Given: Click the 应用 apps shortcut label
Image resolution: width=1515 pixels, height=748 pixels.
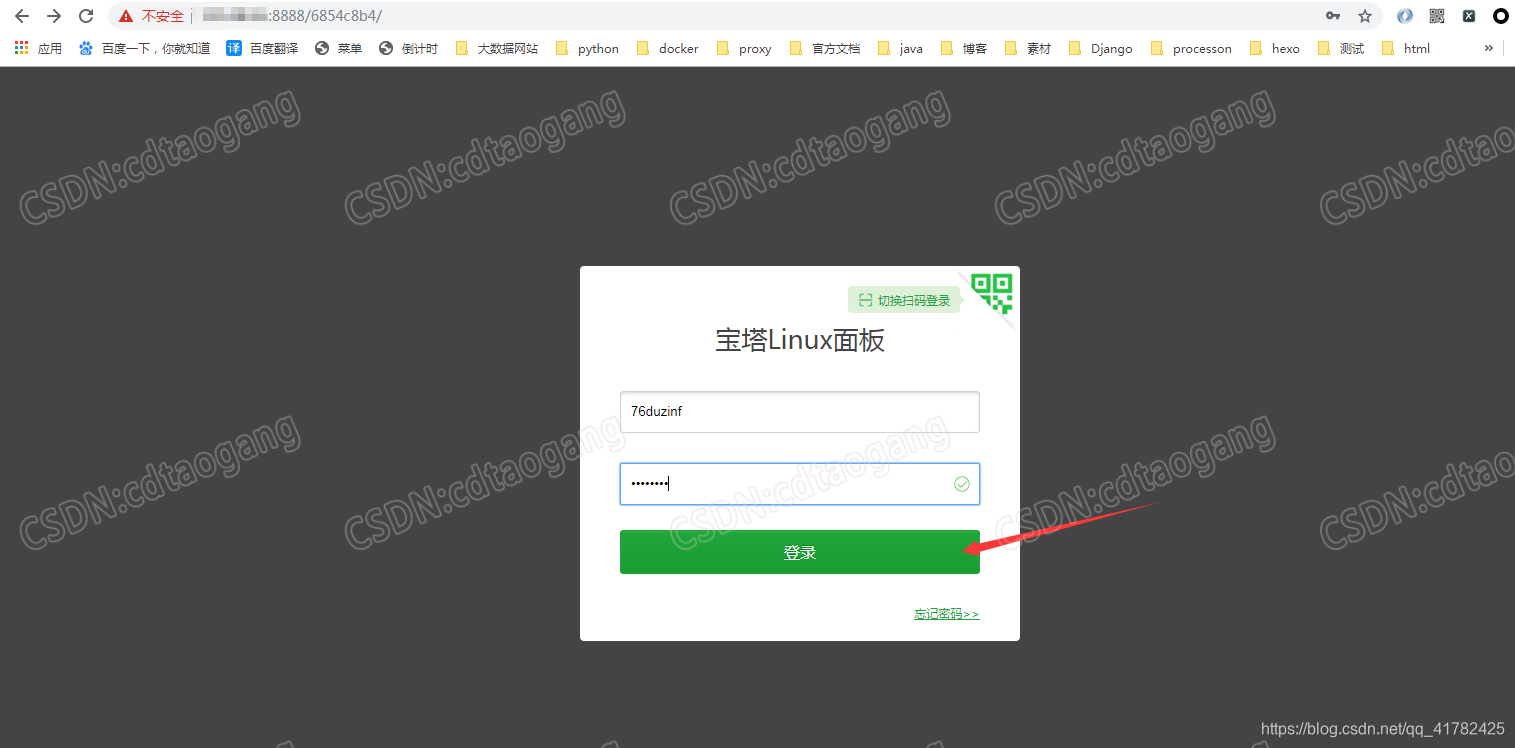Looking at the screenshot, I should pos(50,48).
